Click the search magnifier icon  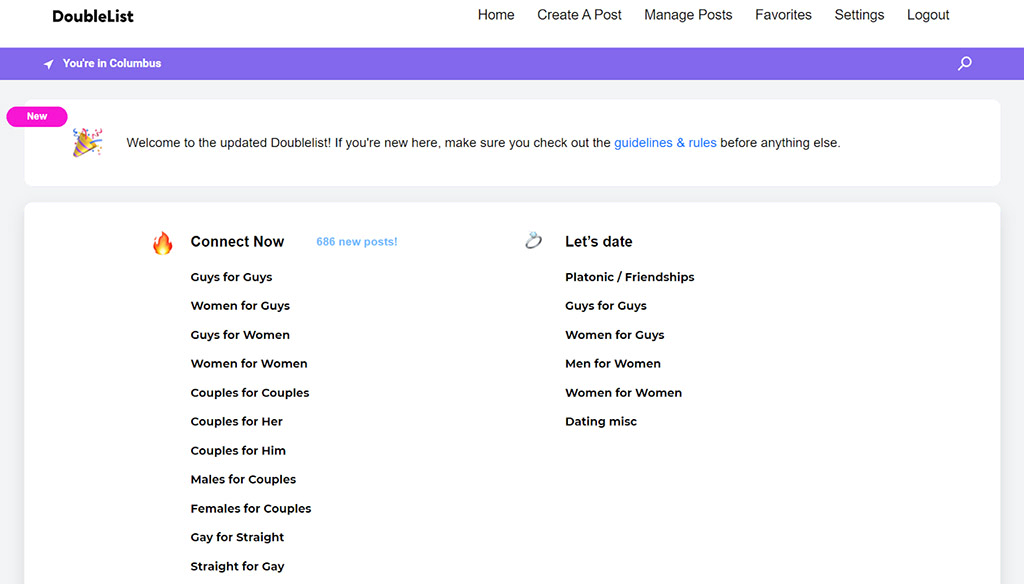tap(964, 63)
